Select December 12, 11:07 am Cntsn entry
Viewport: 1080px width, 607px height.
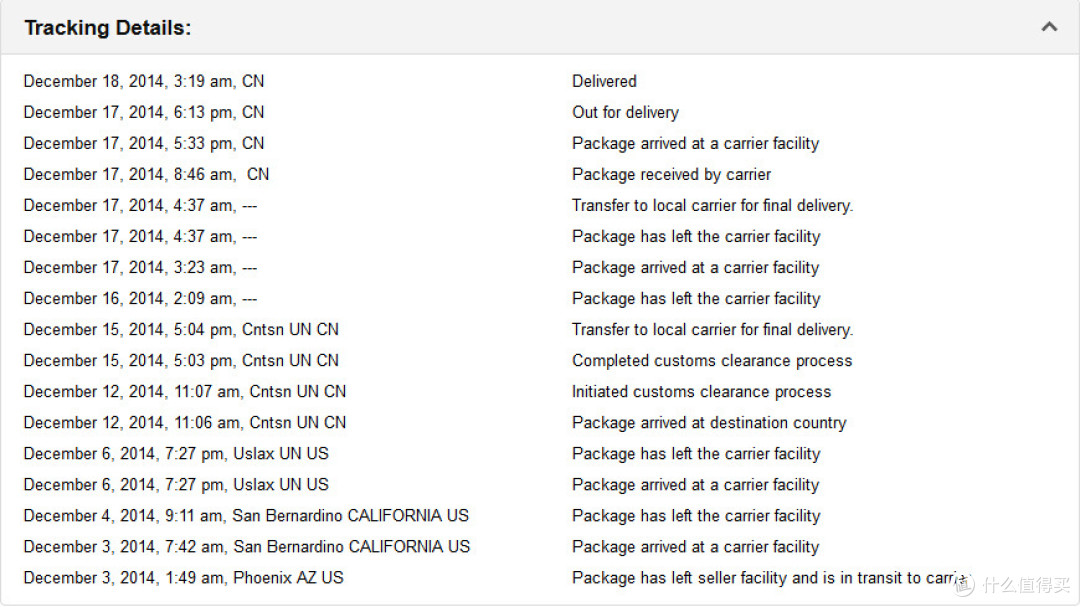coord(185,391)
